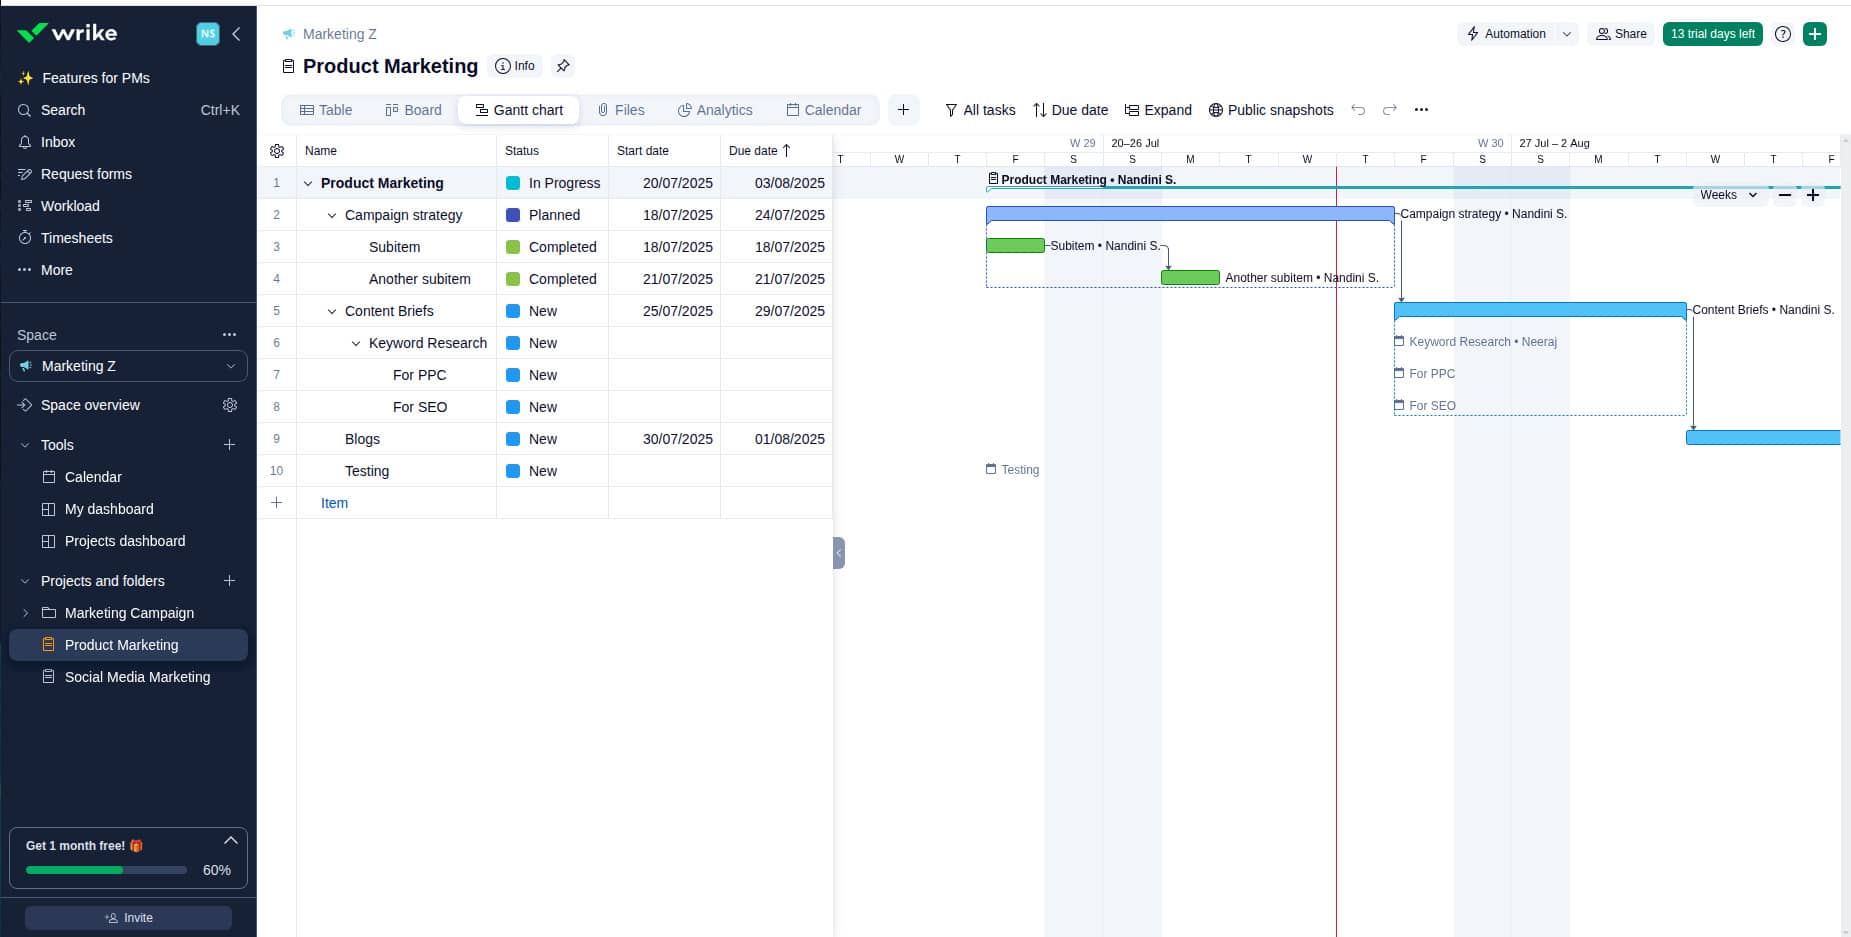
Task: Open the Workload view
Action: click(70, 206)
